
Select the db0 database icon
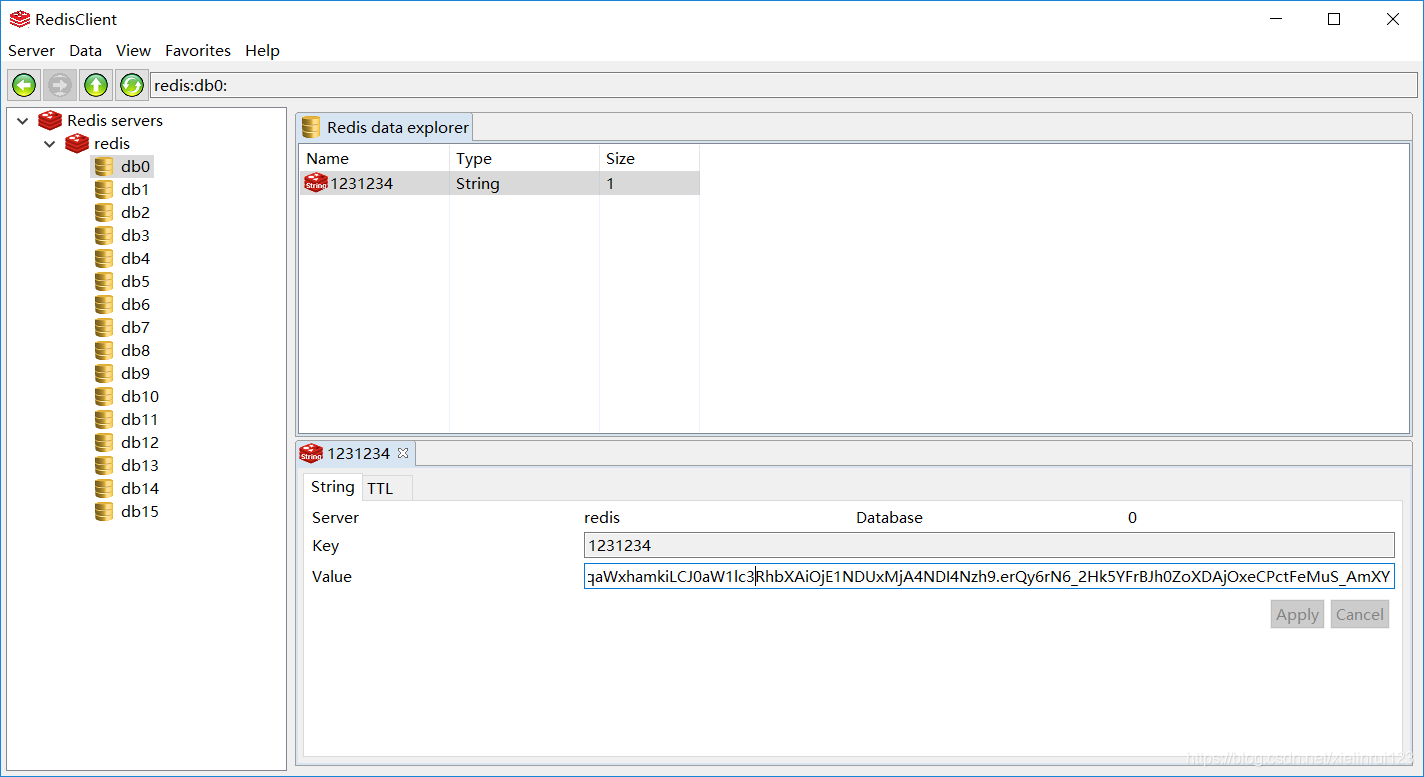(x=104, y=166)
